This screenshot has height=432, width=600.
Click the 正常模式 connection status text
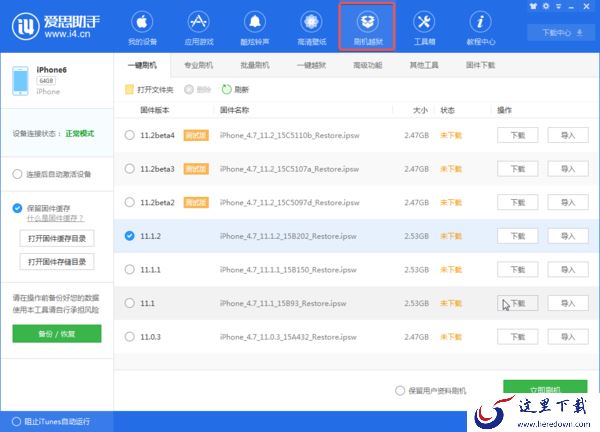pyautogui.click(x=80, y=134)
